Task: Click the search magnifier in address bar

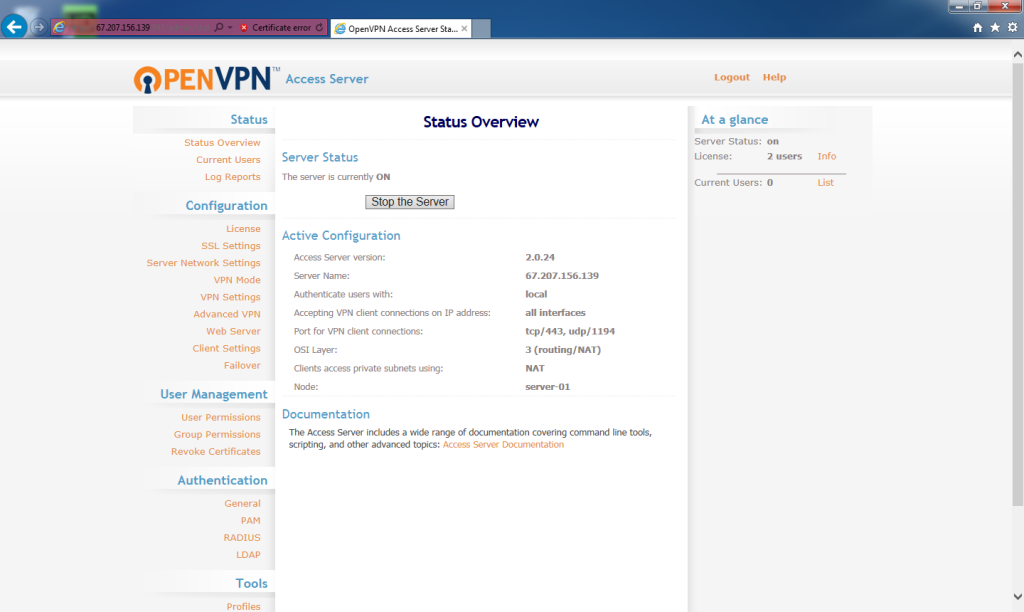Action: (219, 27)
